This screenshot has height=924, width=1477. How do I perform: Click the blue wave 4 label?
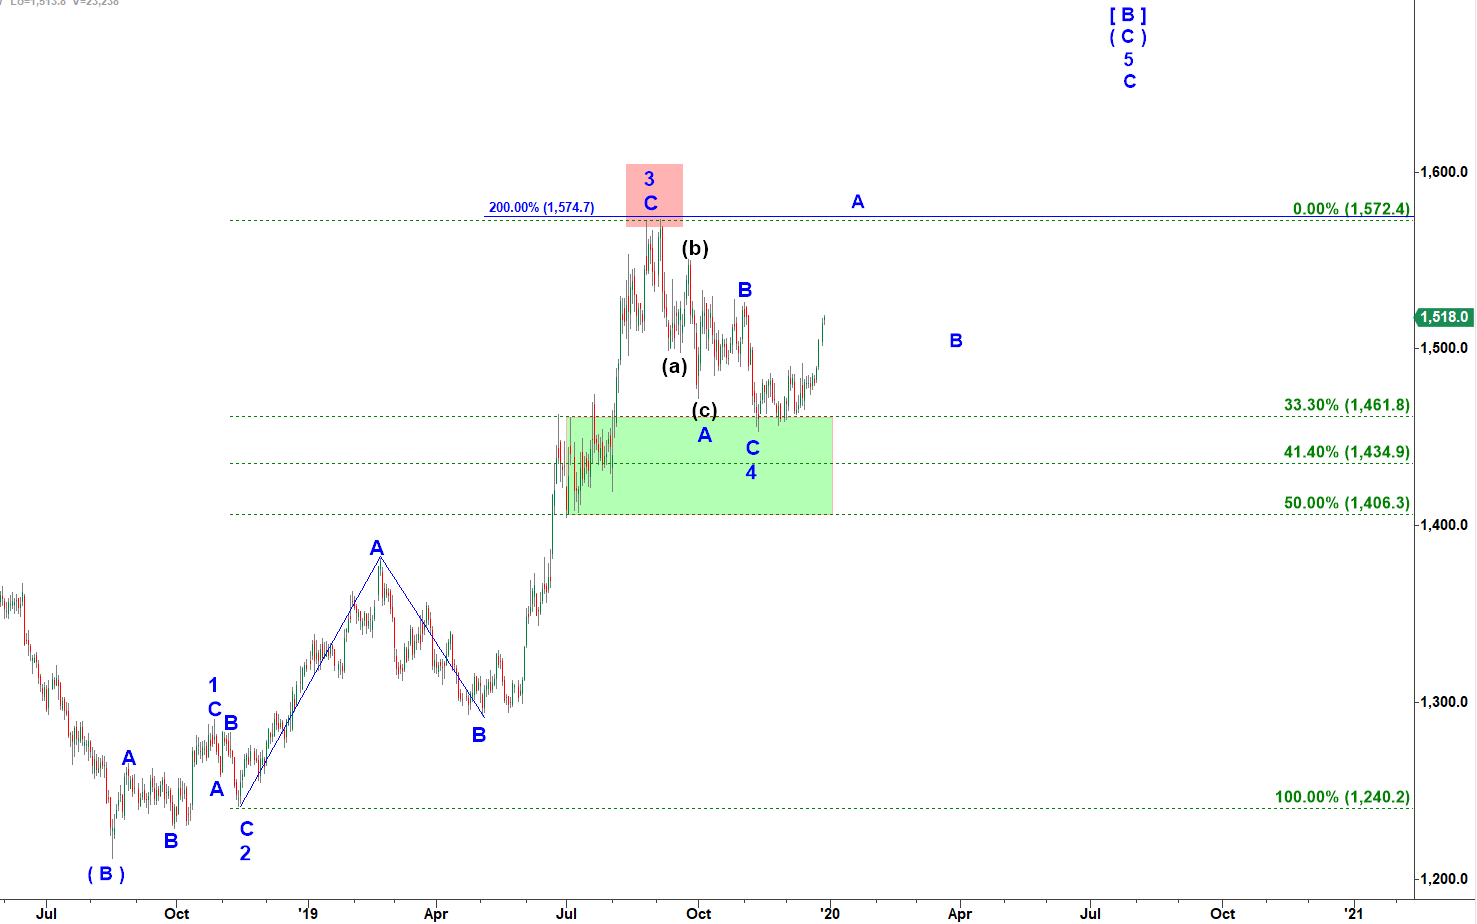pos(751,471)
